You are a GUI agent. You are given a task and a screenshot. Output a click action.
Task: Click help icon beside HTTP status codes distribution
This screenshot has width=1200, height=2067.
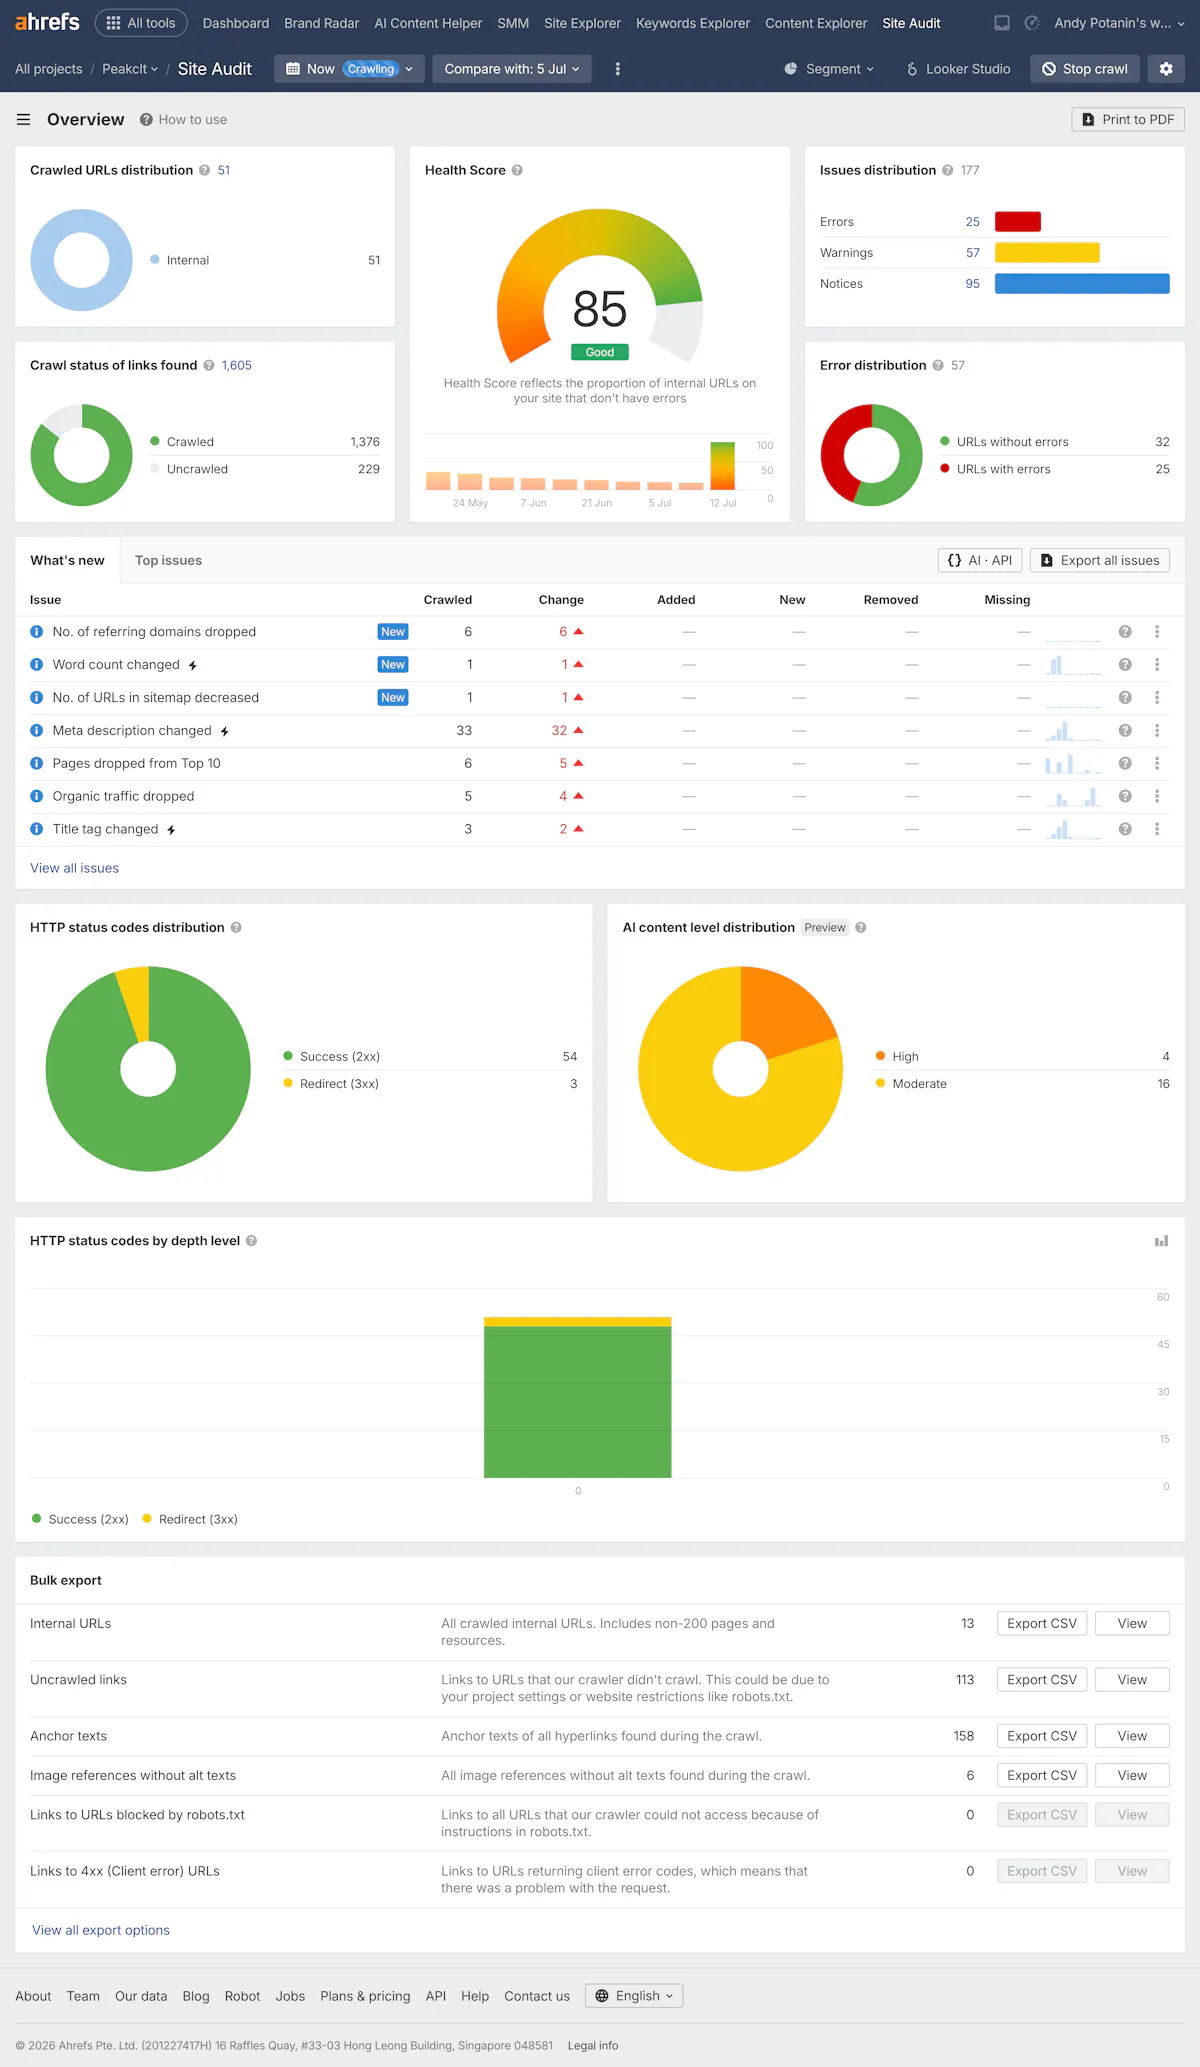pos(236,927)
